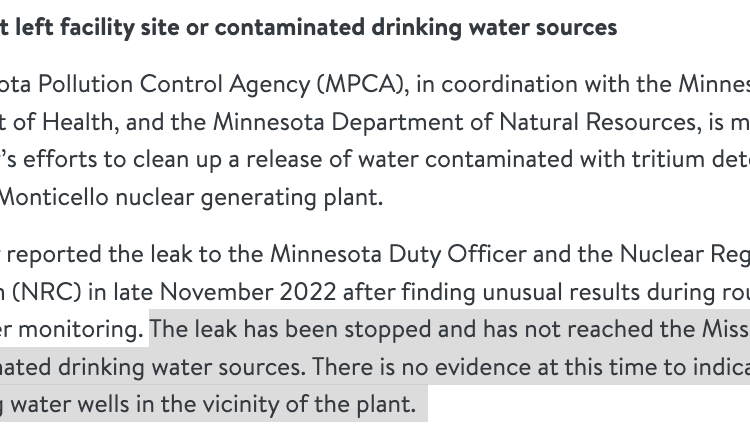
Task: Click the bold heading about contaminated drinking water sources
Action: (308, 27)
